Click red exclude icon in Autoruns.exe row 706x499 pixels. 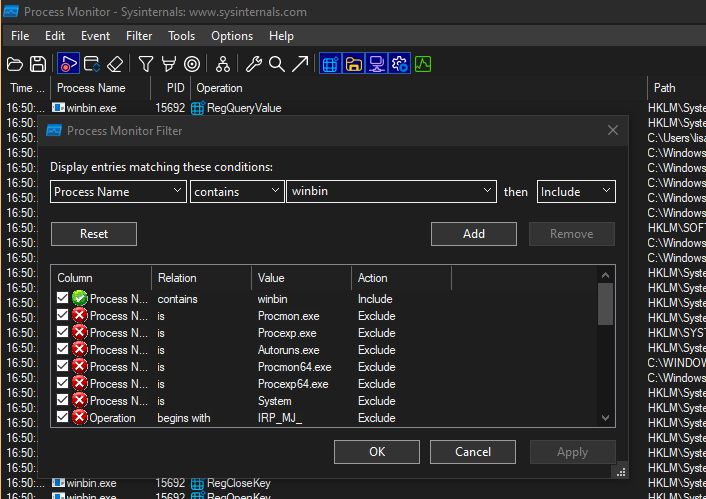point(80,349)
